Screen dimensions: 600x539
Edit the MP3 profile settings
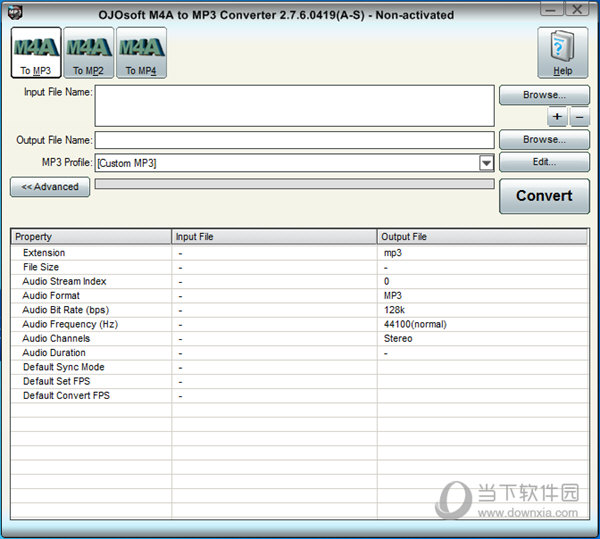544,162
